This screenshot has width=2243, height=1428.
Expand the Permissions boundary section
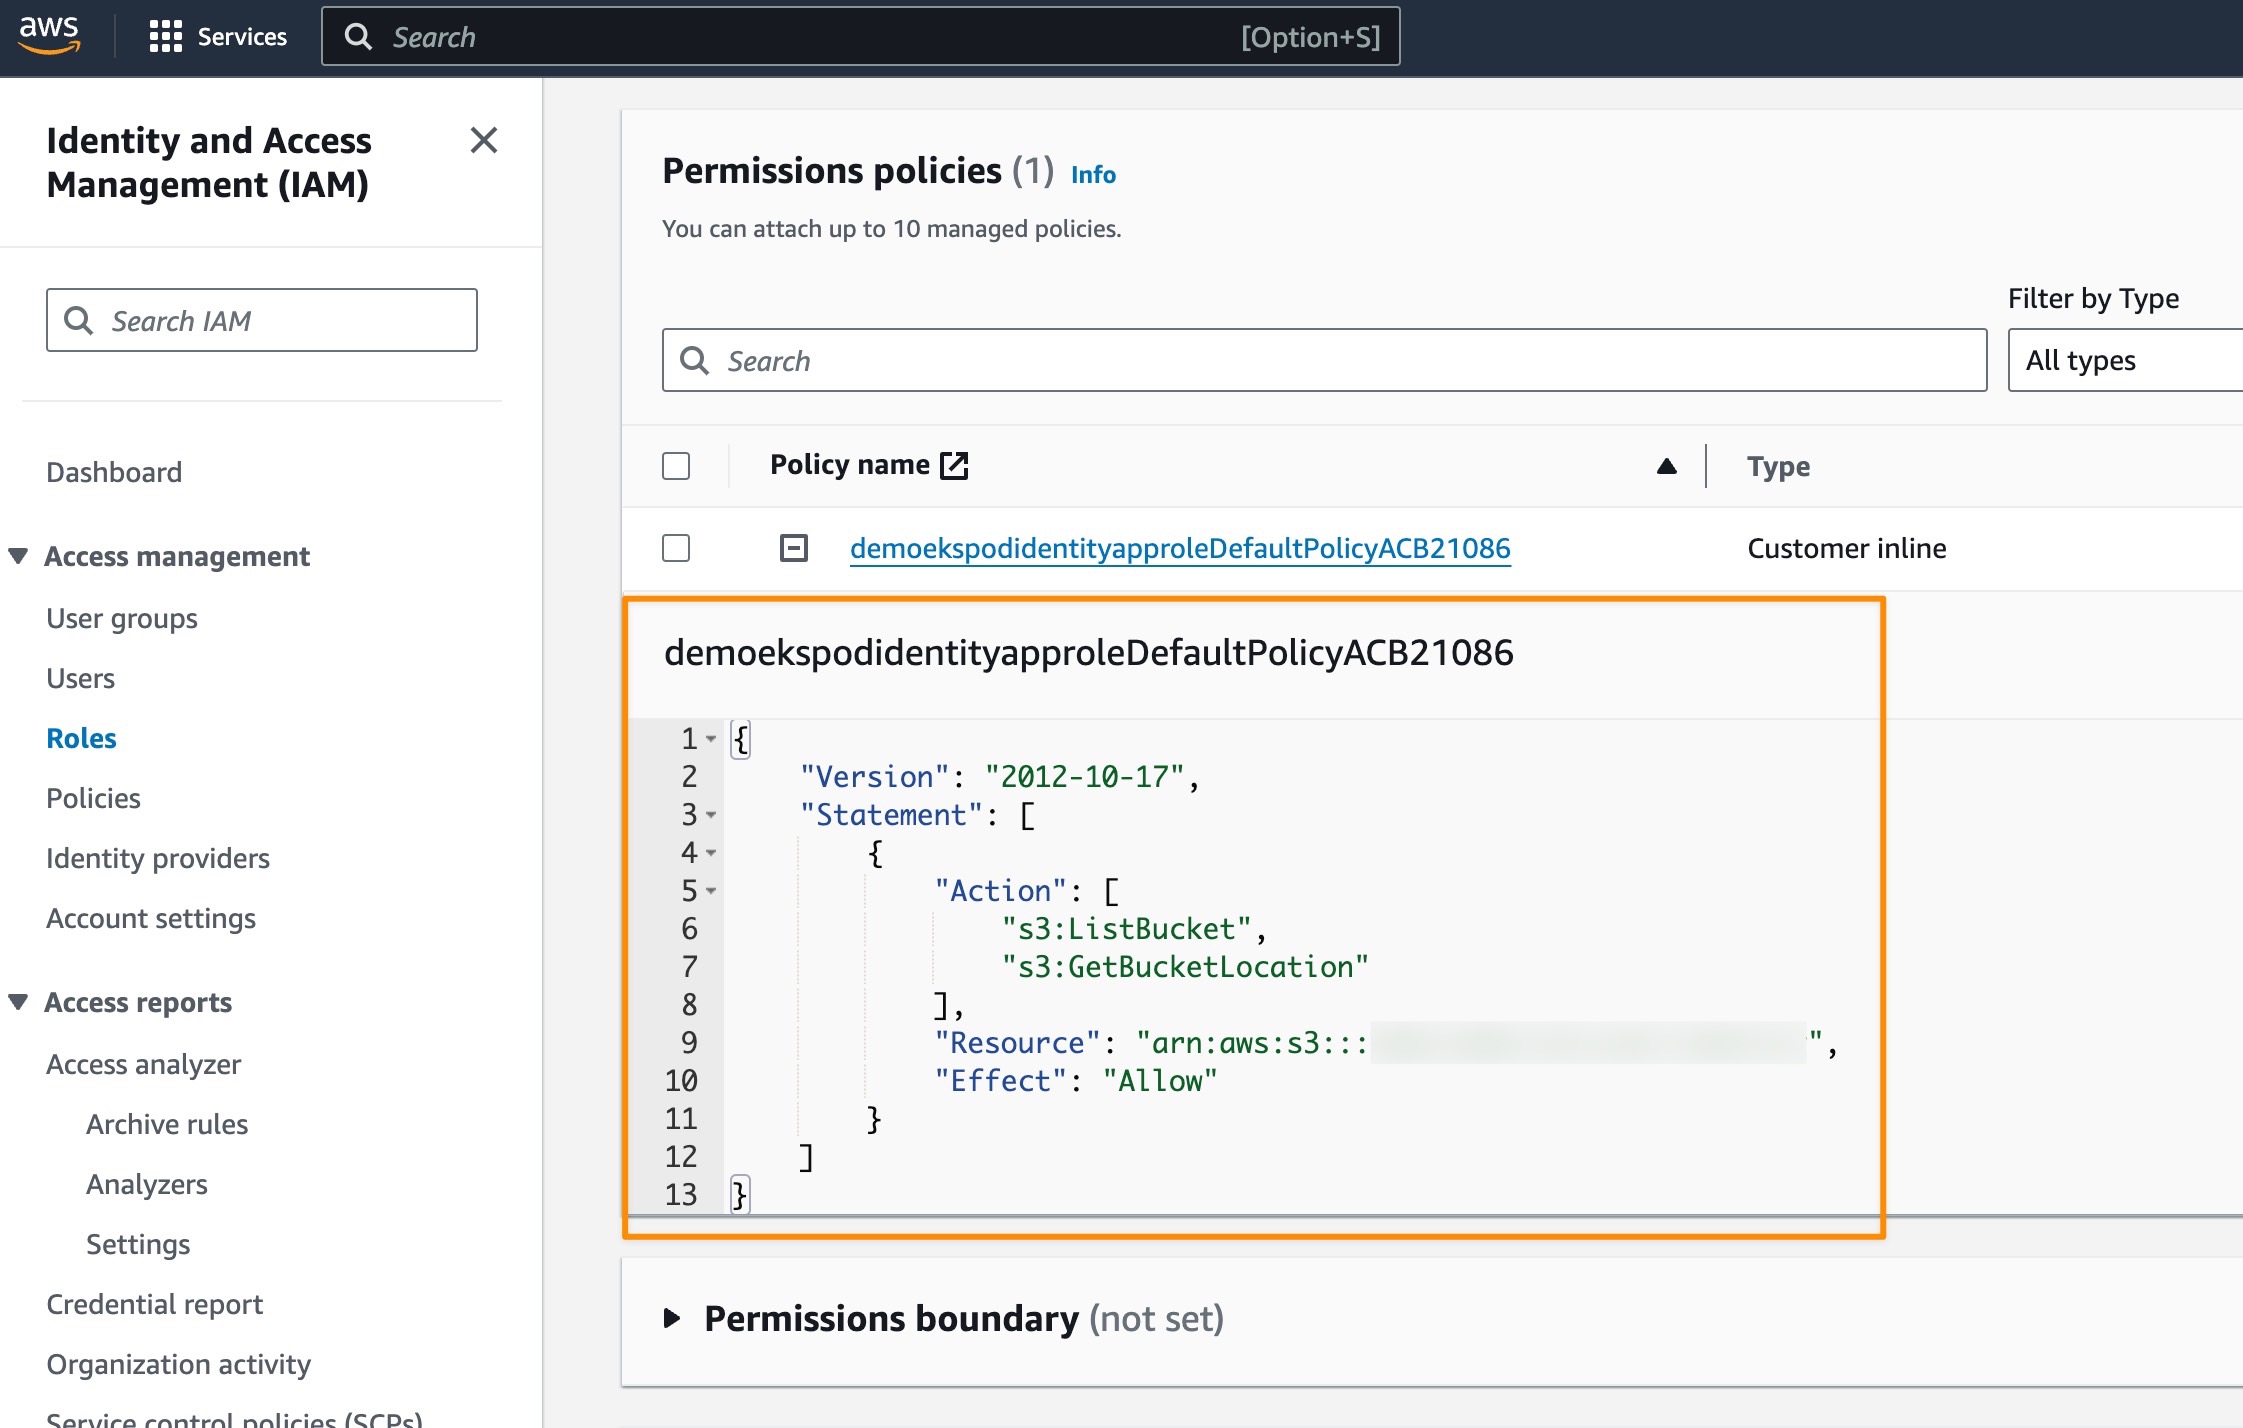[673, 1318]
